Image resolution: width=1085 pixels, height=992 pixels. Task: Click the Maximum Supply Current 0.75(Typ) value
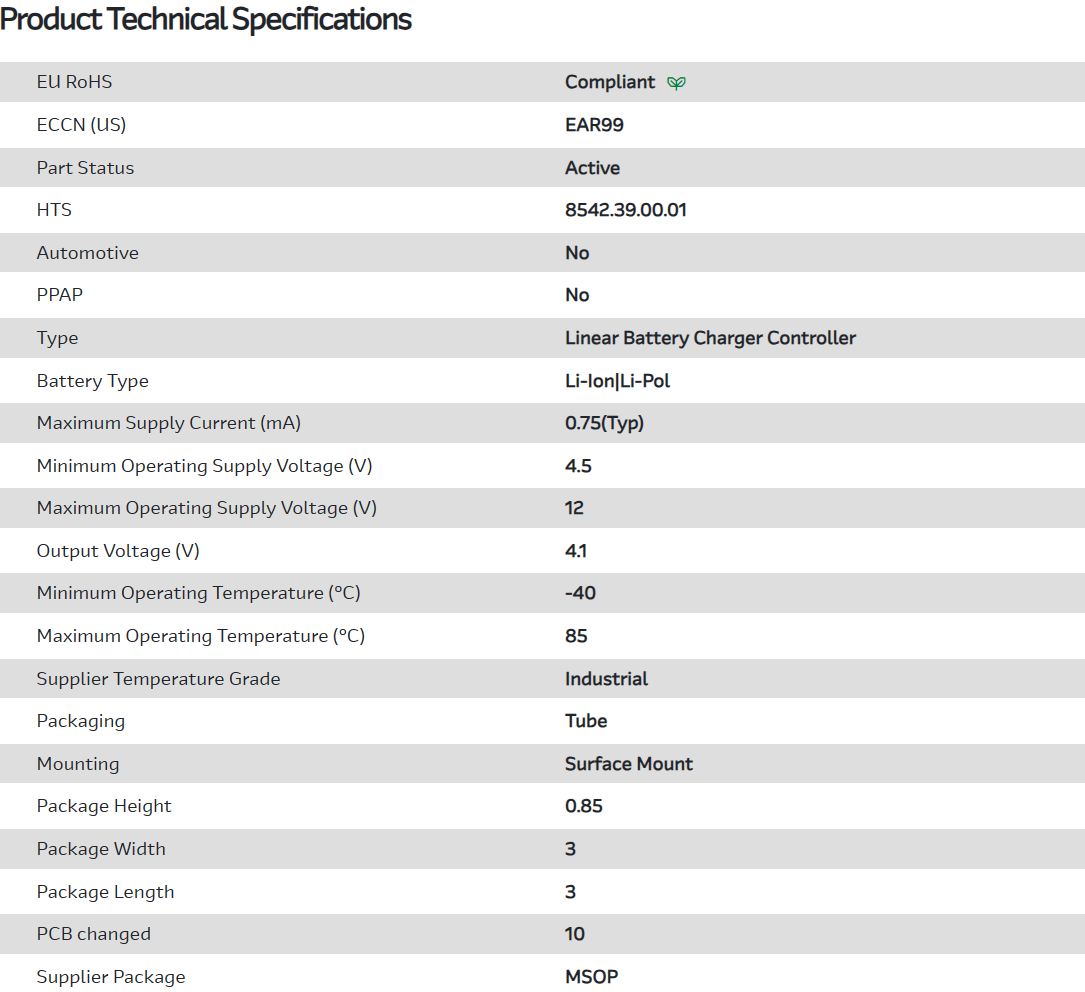(x=604, y=423)
